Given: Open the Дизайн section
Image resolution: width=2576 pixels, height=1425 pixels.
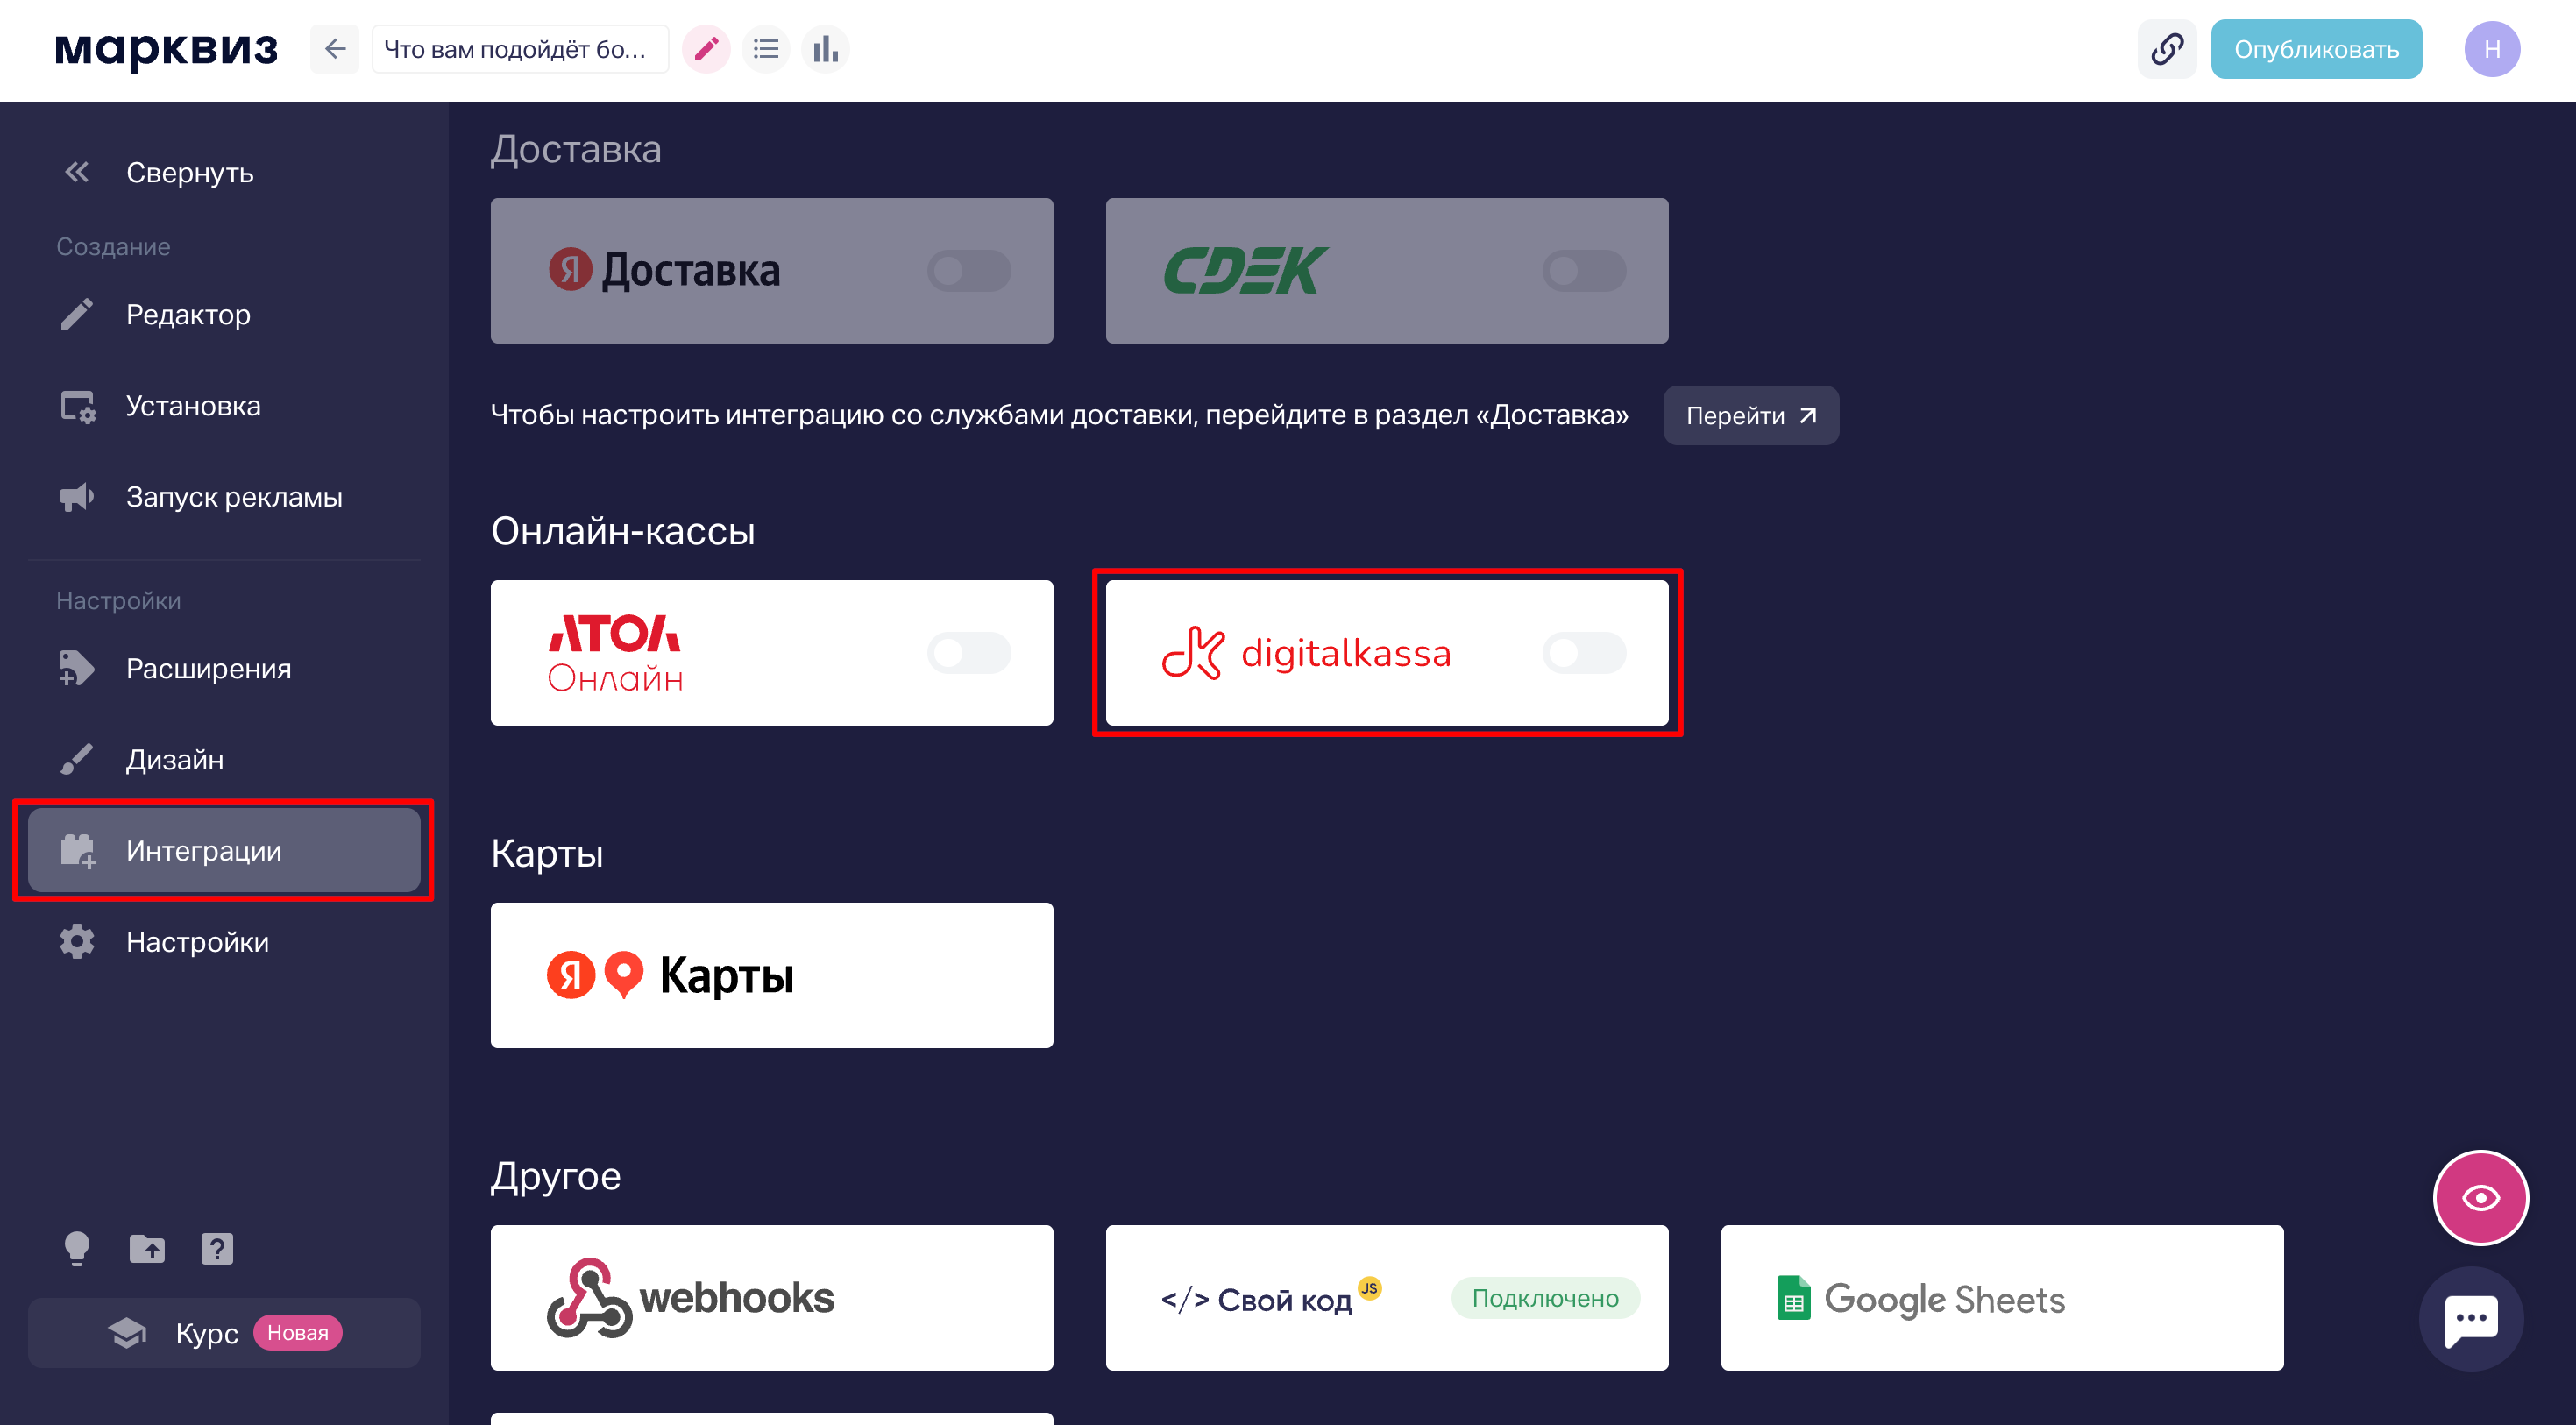Looking at the screenshot, I should tap(175, 759).
